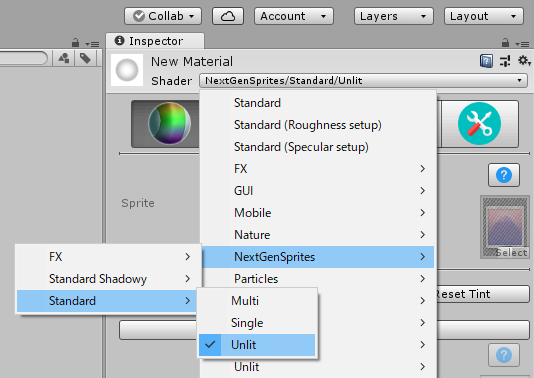Toggle the Inspector panel lock icon
534x378 pixels.
505,43
